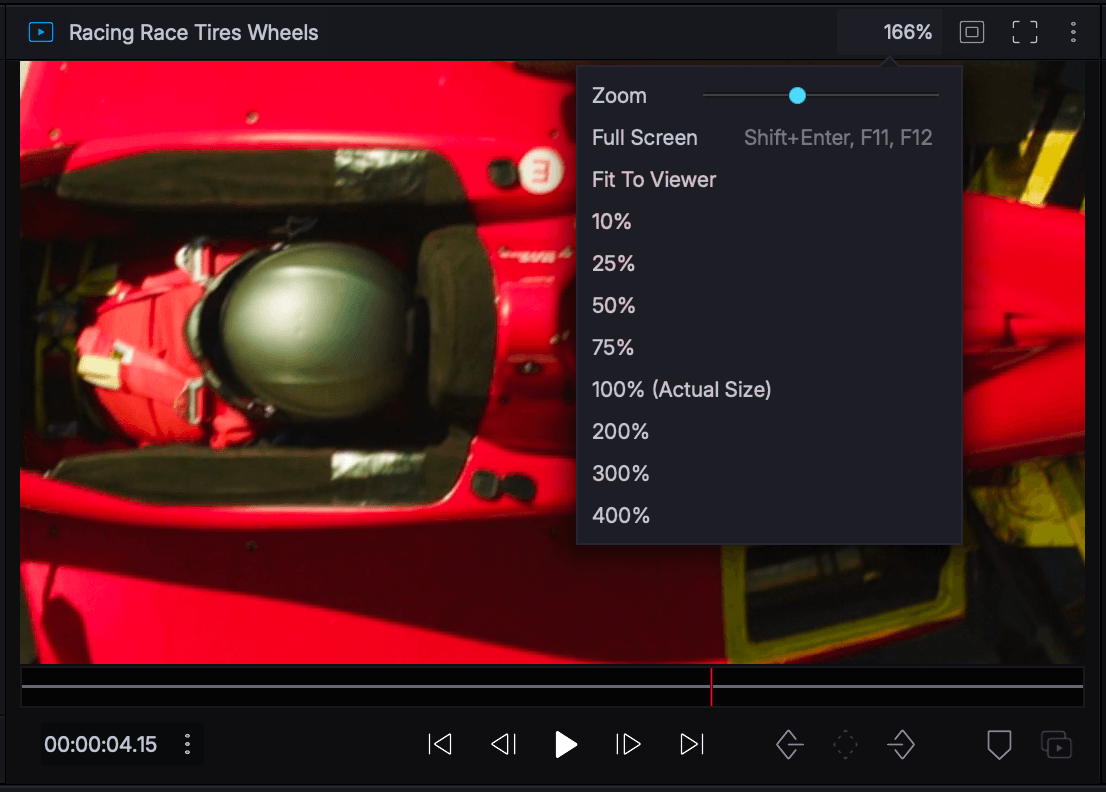Click the viewer play icon beside the title
This screenshot has height=792, width=1106.
point(41,32)
